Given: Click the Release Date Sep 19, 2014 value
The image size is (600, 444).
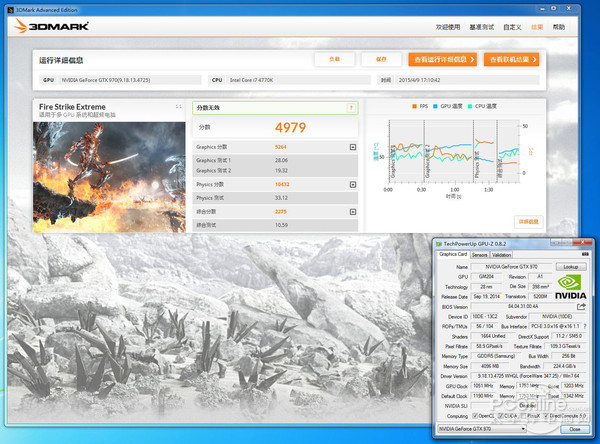Looking at the screenshot, I should coord(486,296).
